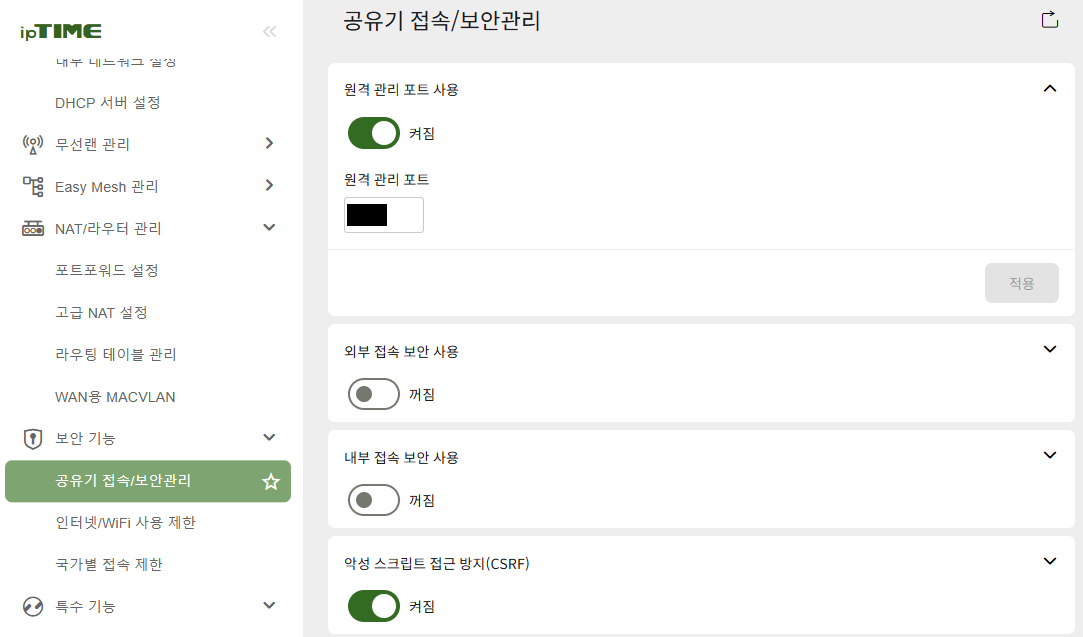Enable the 외부 접속 보안 사용 switch
The width and height of the screenshot is (1083, 637).
click(x=373, y=393)
